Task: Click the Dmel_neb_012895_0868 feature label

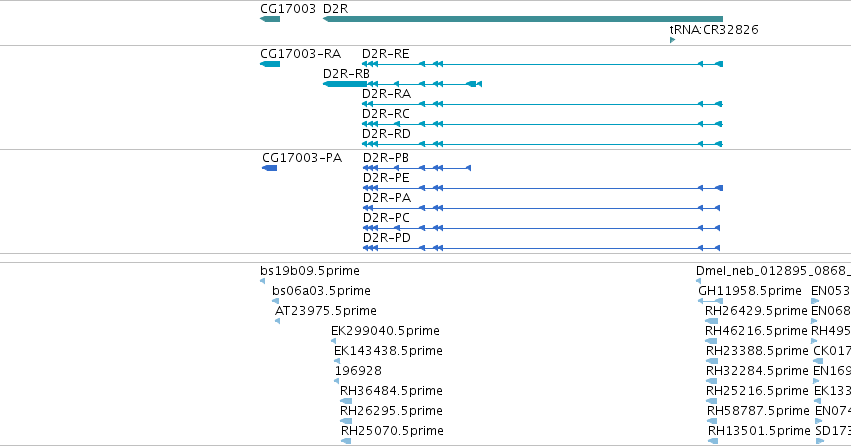Action: click(773, 271)
